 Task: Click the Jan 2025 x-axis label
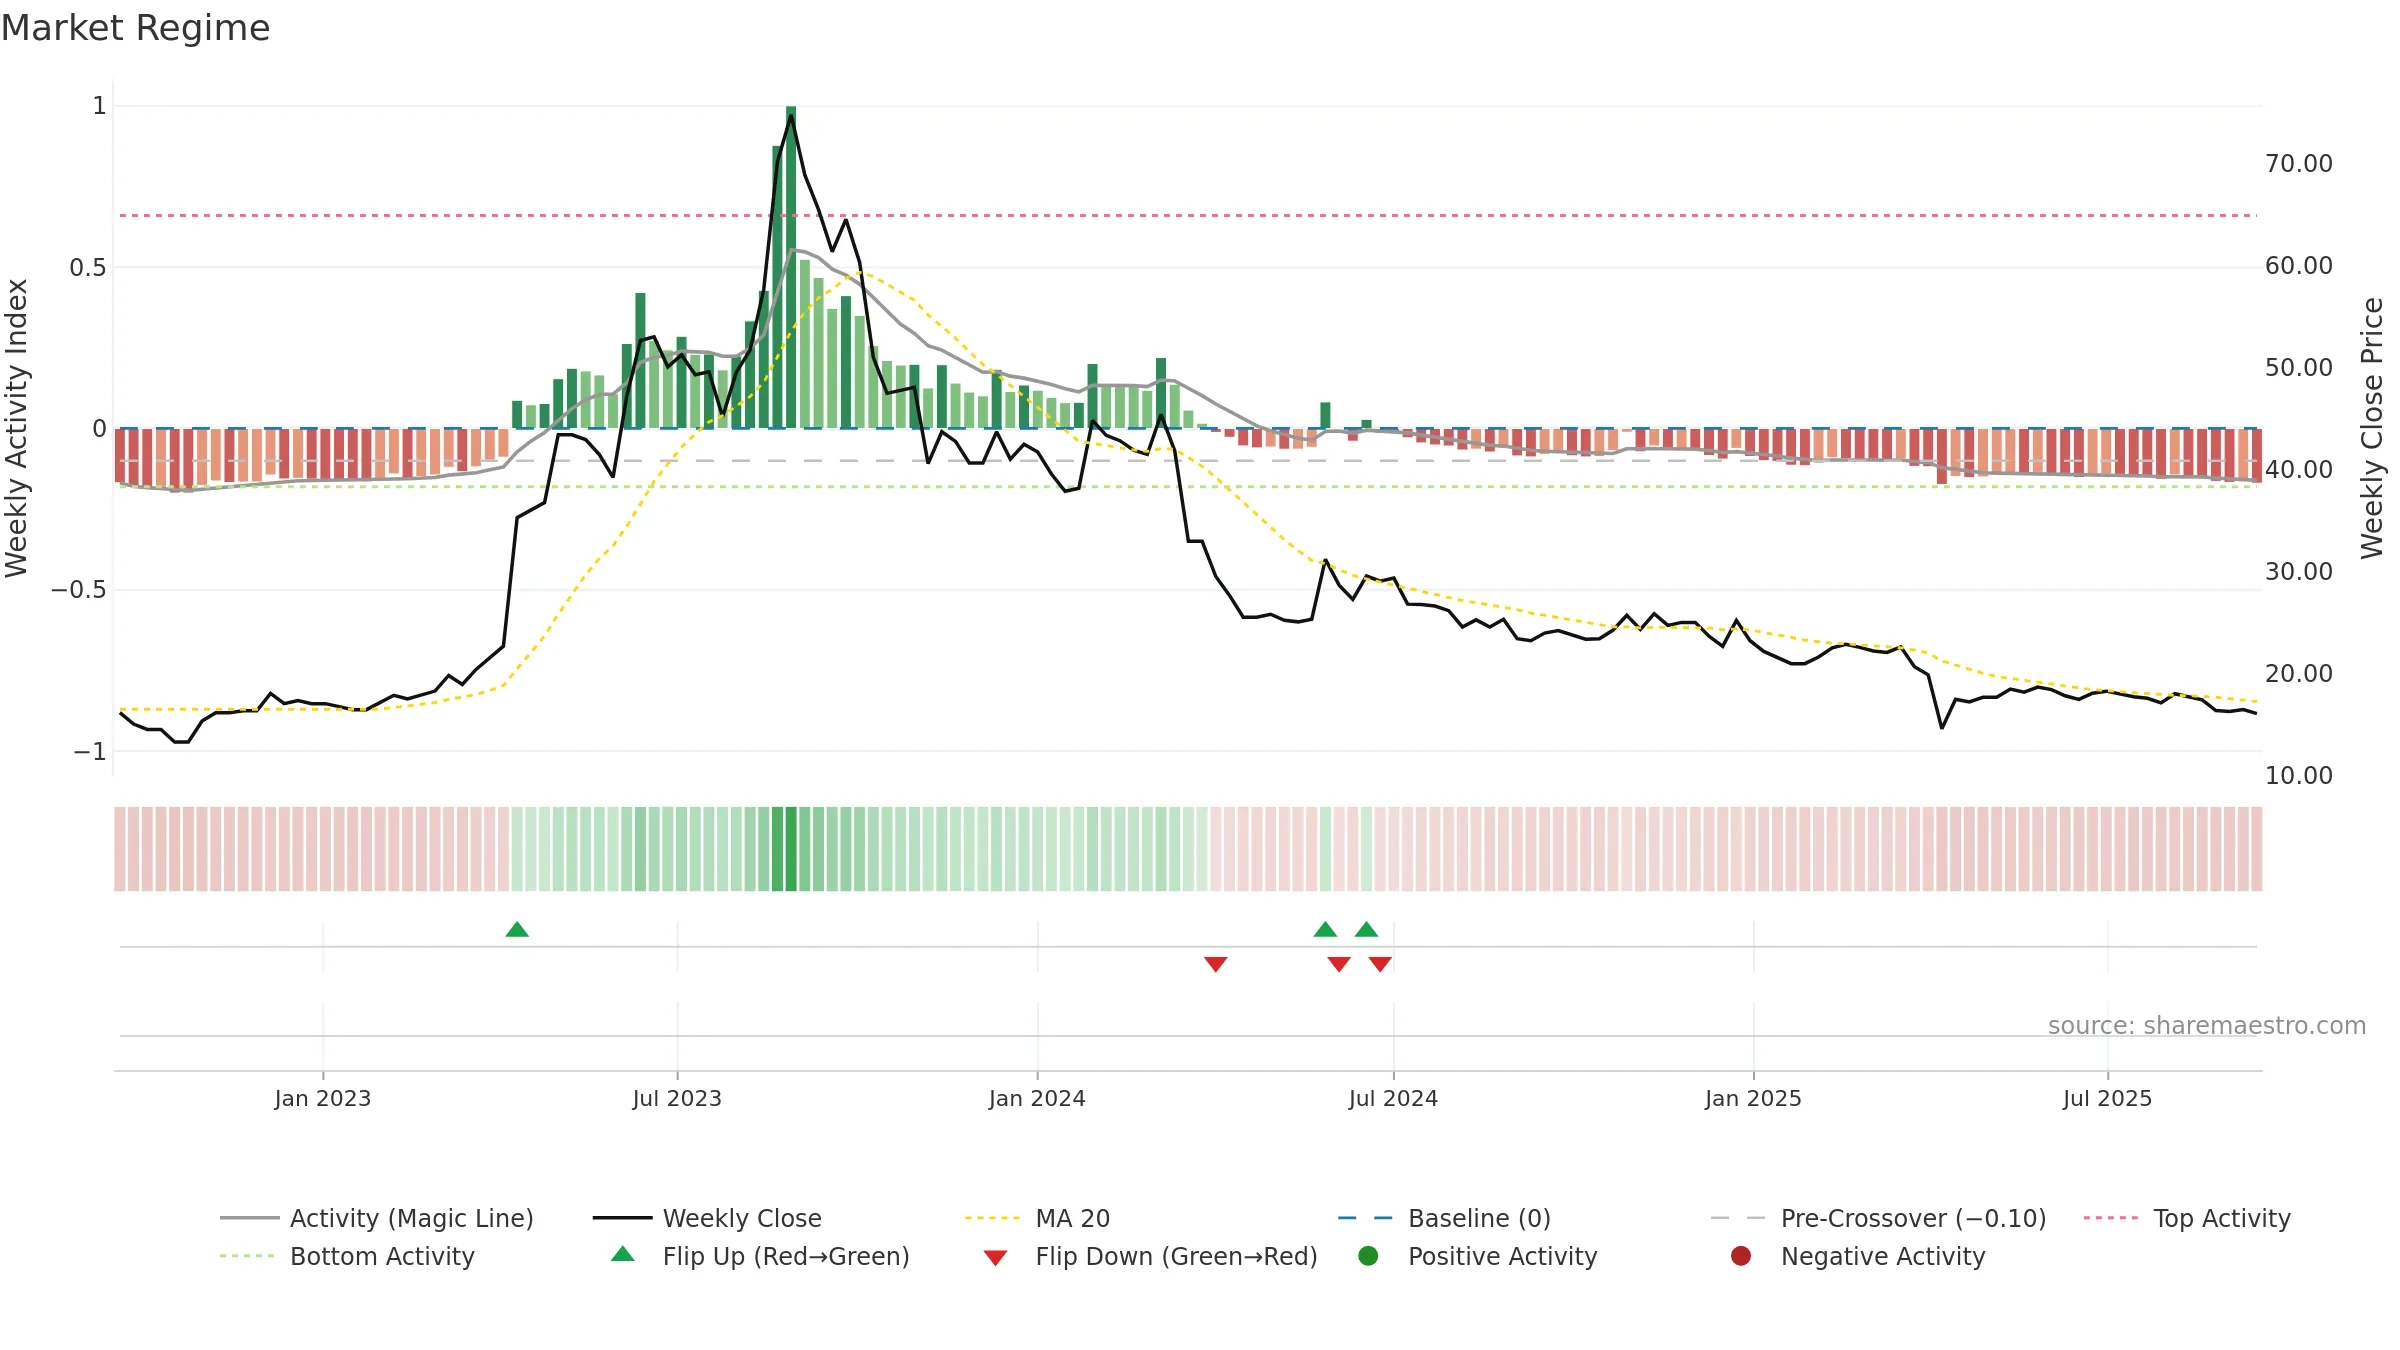[1753, 1099]
